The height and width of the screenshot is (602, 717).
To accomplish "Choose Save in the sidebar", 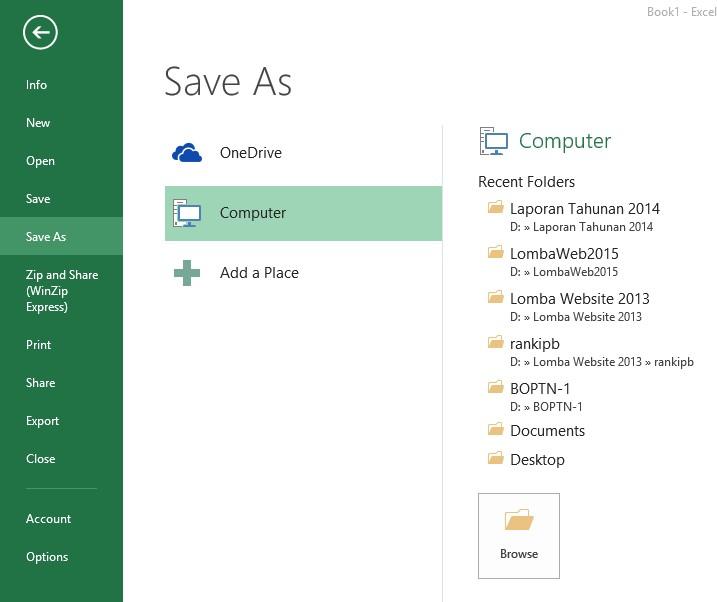I will [x=38, y=199].
